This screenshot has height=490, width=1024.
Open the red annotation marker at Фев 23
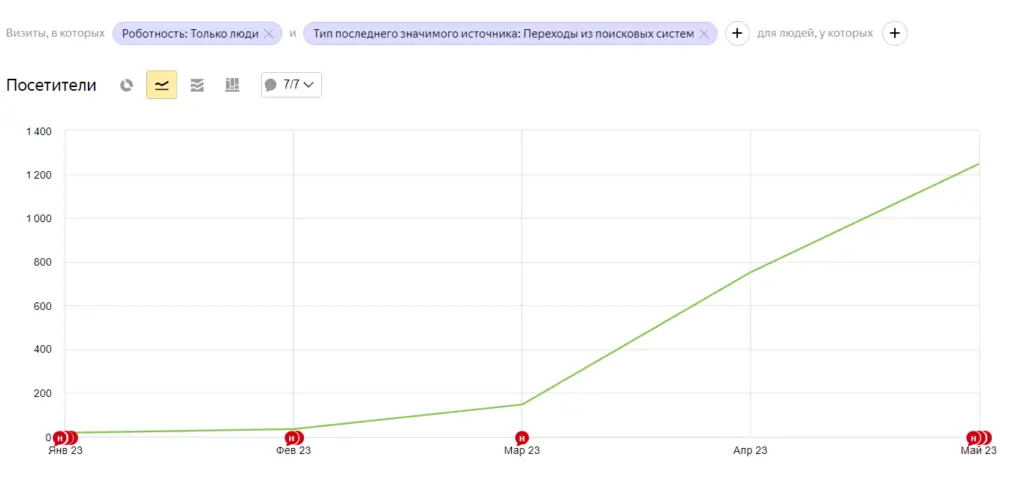tap(293, 438)
